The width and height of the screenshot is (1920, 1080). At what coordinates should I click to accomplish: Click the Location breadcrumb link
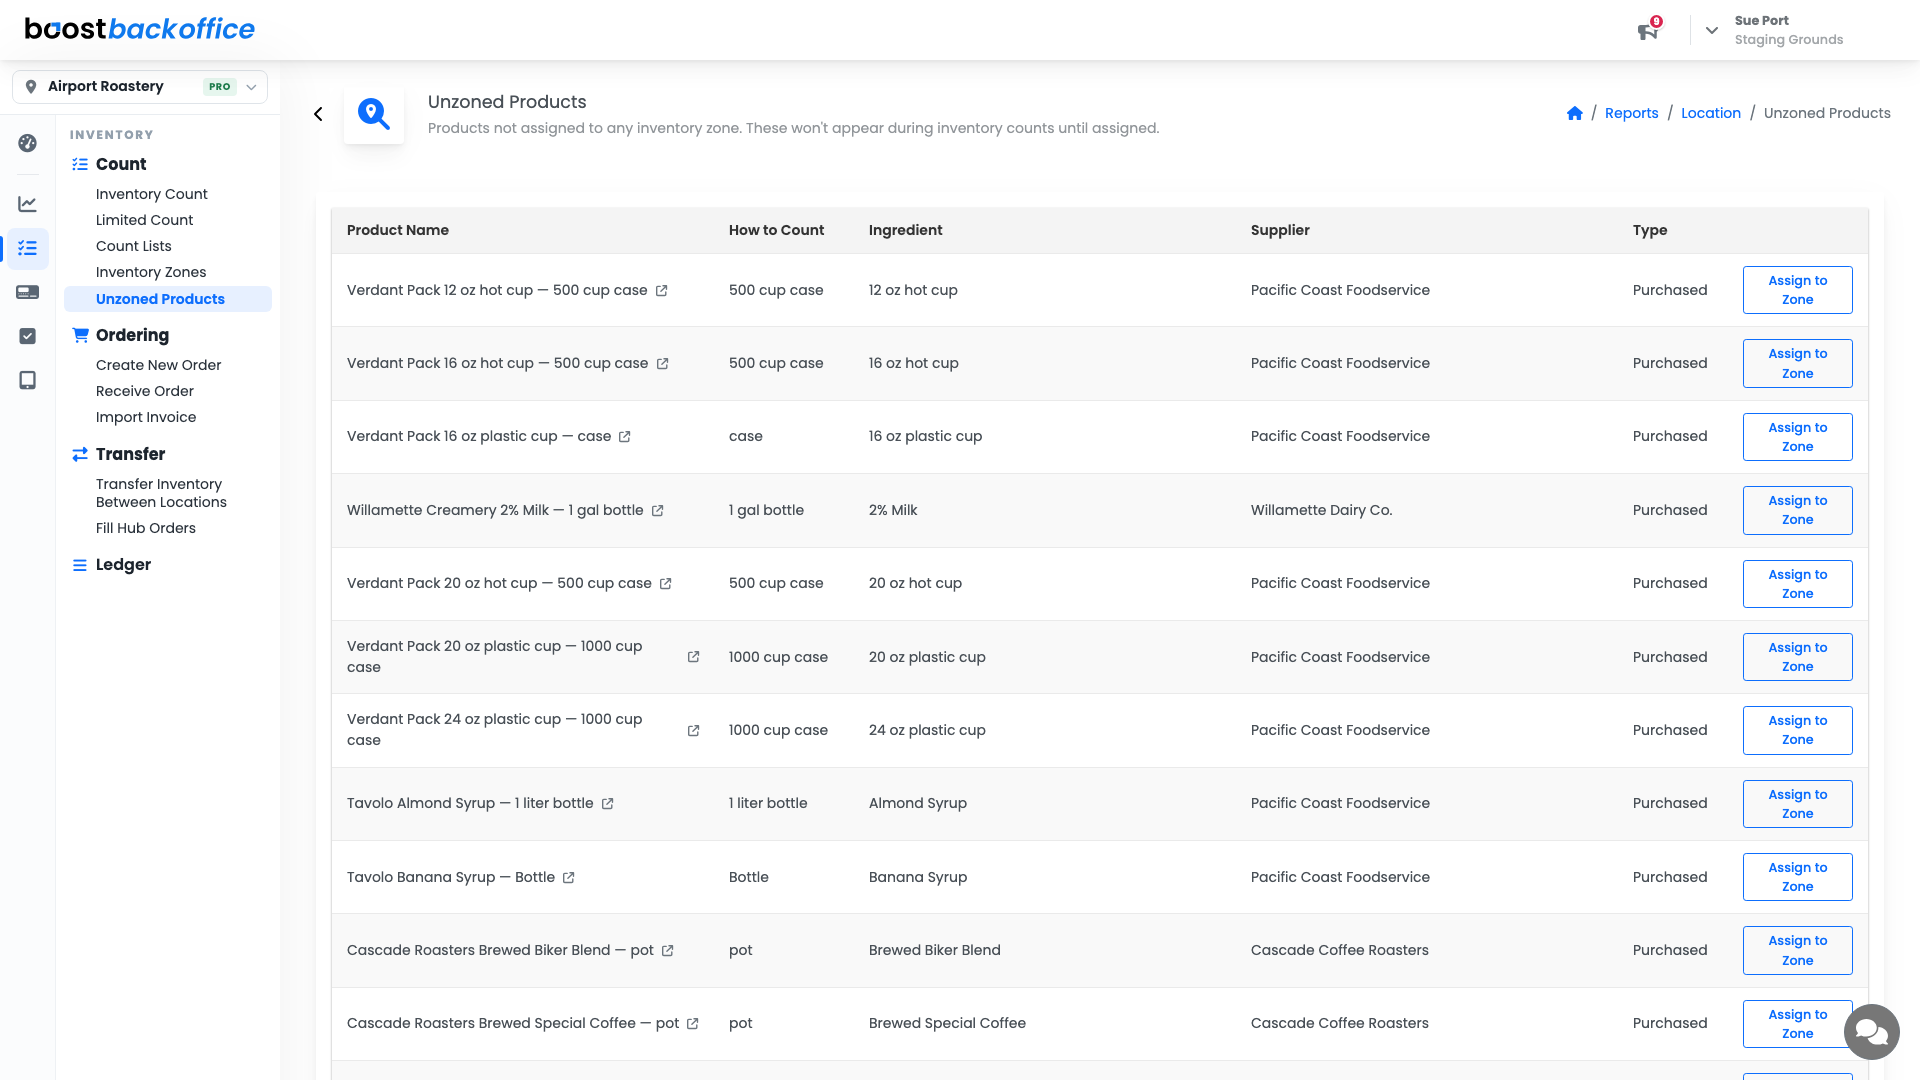[x=1710, y=113]
